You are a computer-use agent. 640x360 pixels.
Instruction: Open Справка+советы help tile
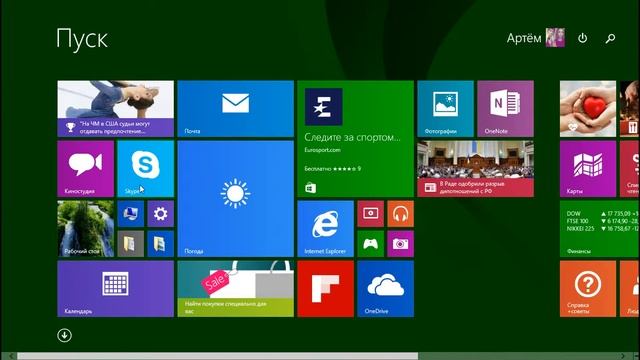(x=588, y=289)
